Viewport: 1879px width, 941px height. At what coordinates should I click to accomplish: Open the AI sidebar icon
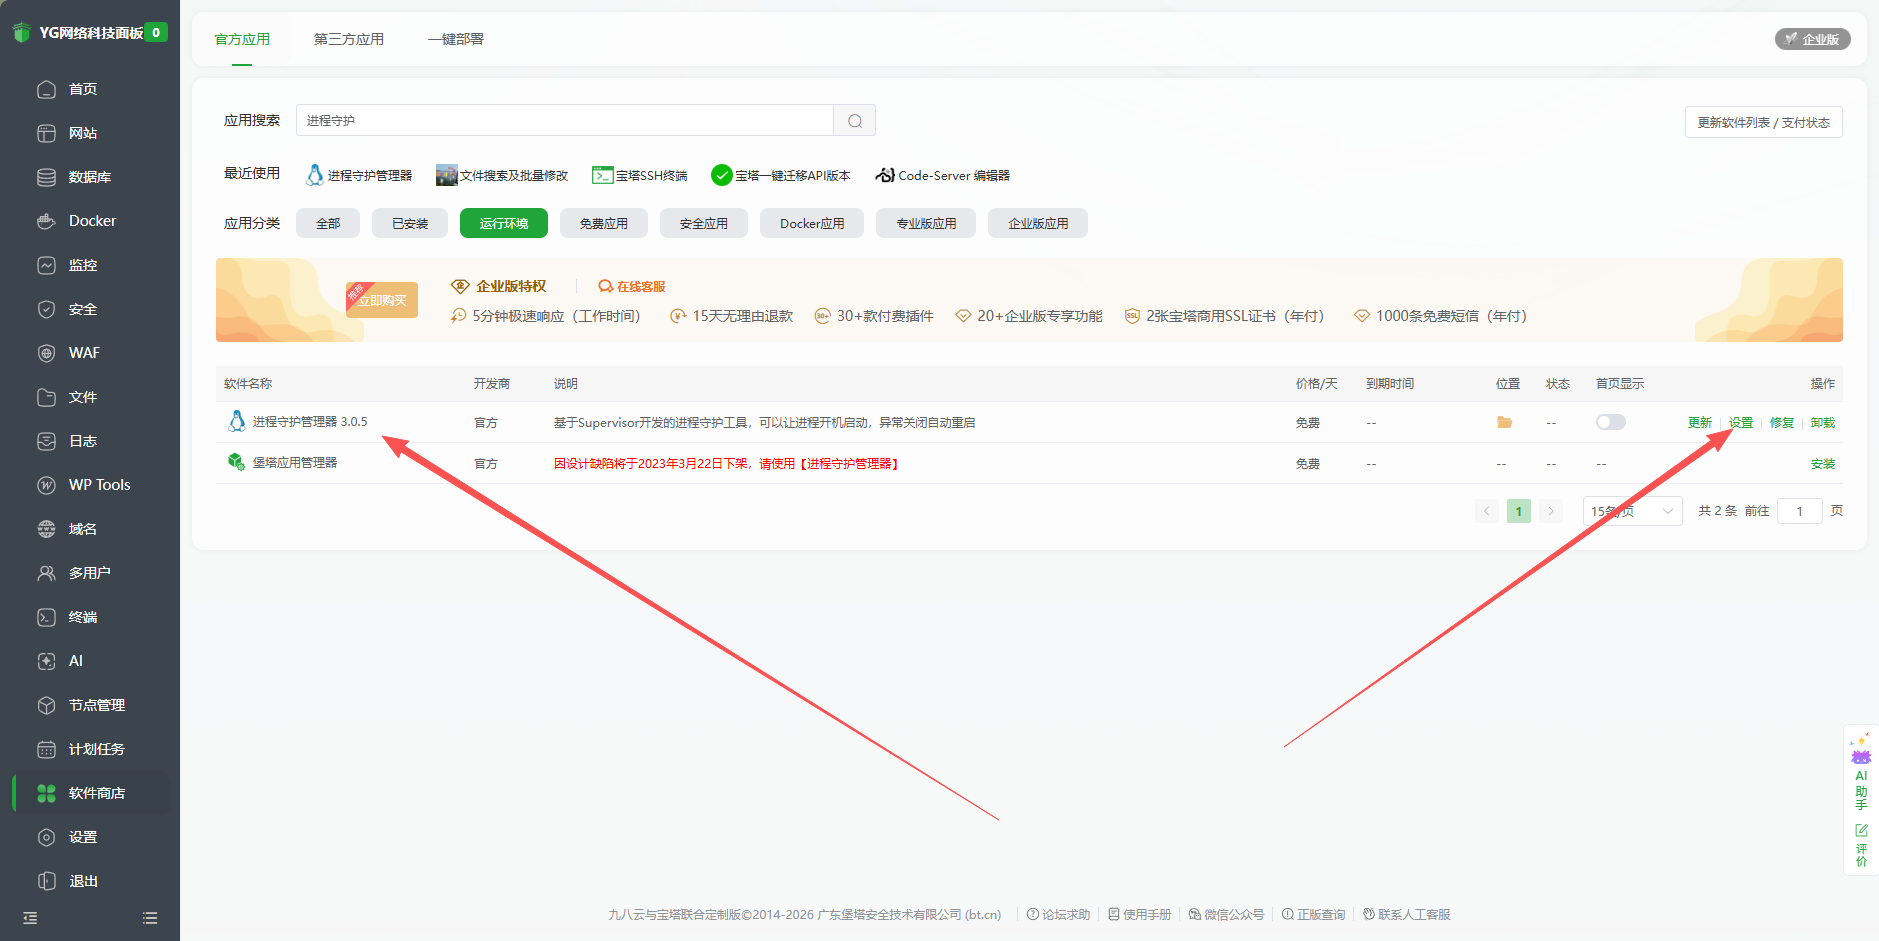click(x=46, y=661)
